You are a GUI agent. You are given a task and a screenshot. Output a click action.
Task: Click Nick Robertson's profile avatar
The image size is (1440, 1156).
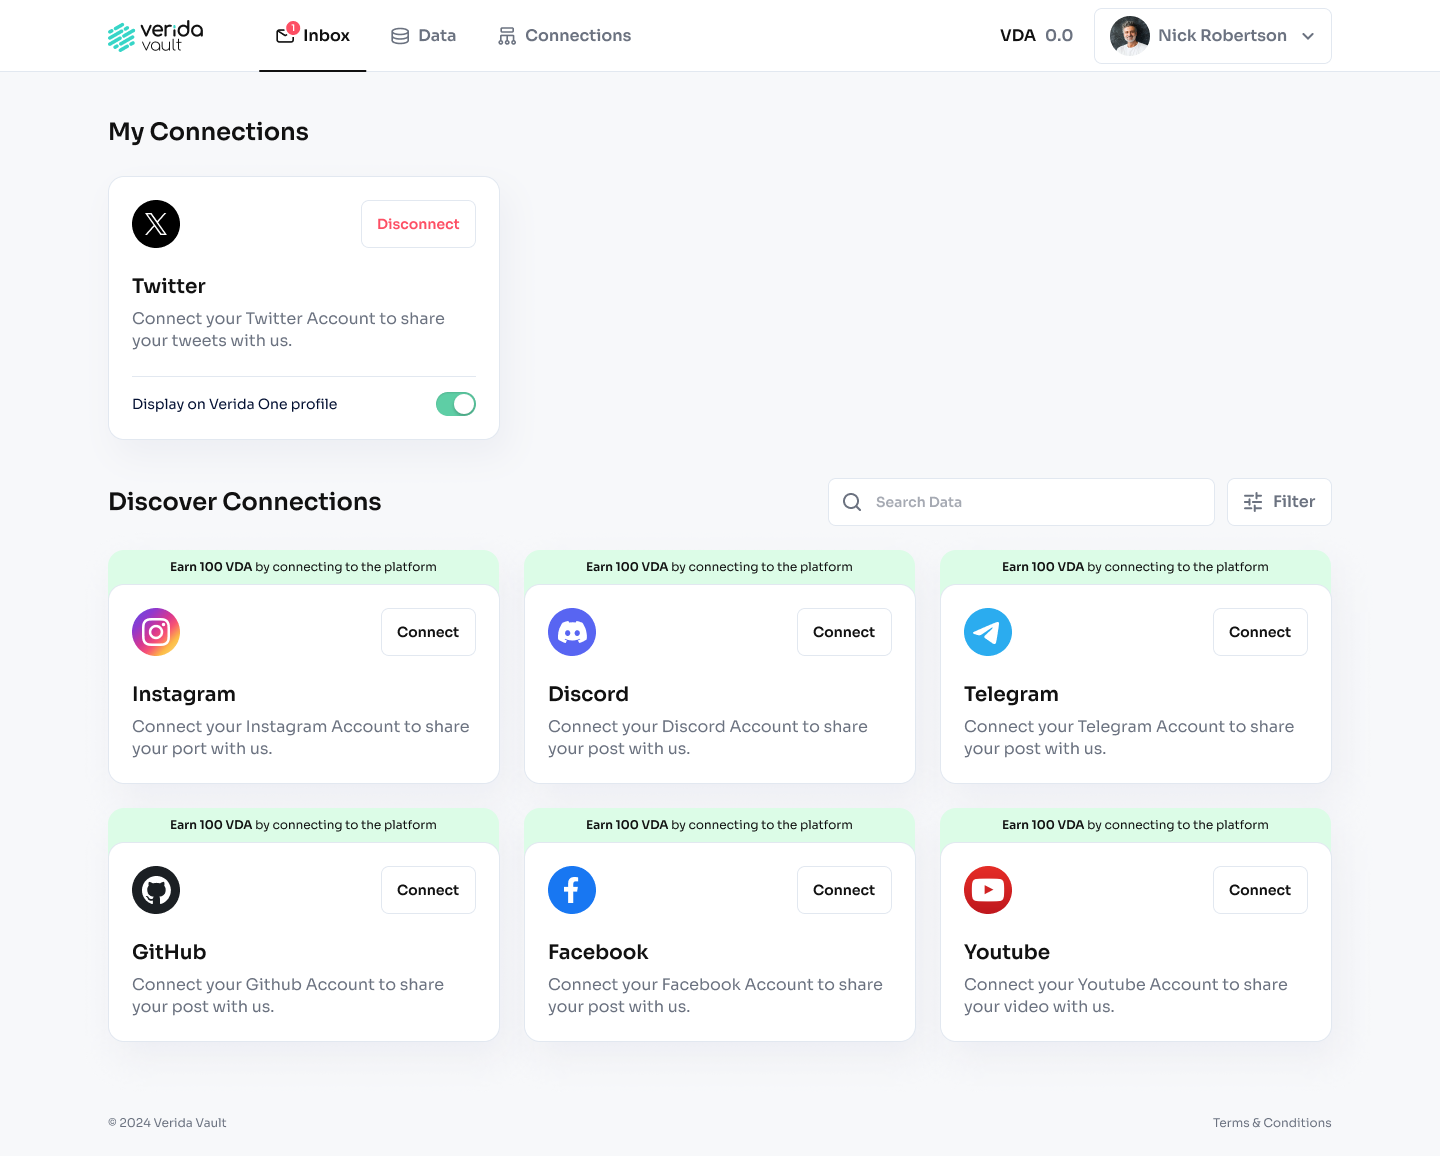[x=1130, y=36]
